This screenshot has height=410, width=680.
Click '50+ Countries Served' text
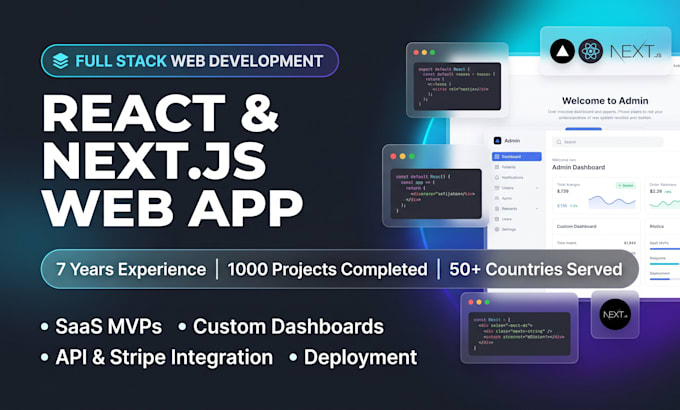[x=536, y=269]
